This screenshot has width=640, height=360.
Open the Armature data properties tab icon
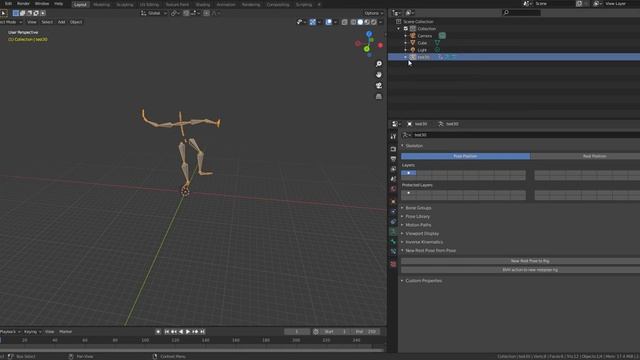coord(393,232)
